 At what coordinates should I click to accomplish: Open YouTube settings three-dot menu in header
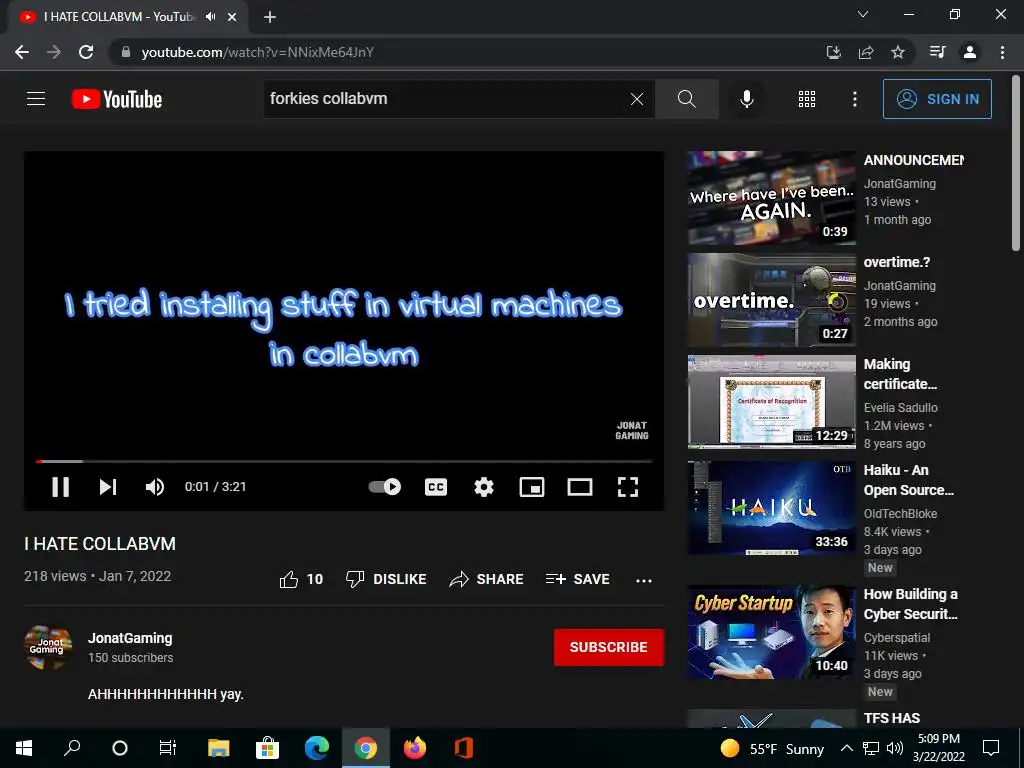(854, 99)
